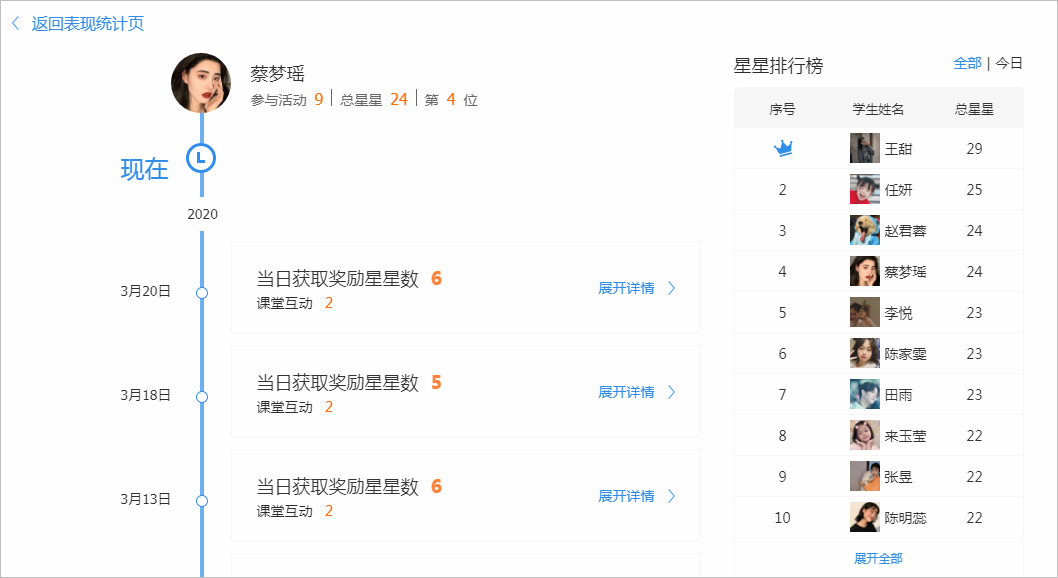The image size is (1058, 578).
Task: Expand details for the 3月20日 entry
Action: [637, 288]
